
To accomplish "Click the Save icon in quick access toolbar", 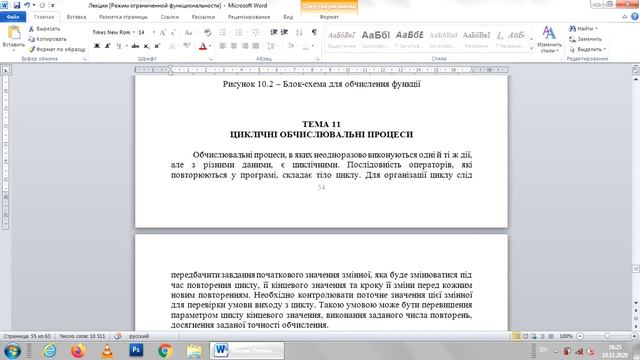I will click(x=16, y=5).
